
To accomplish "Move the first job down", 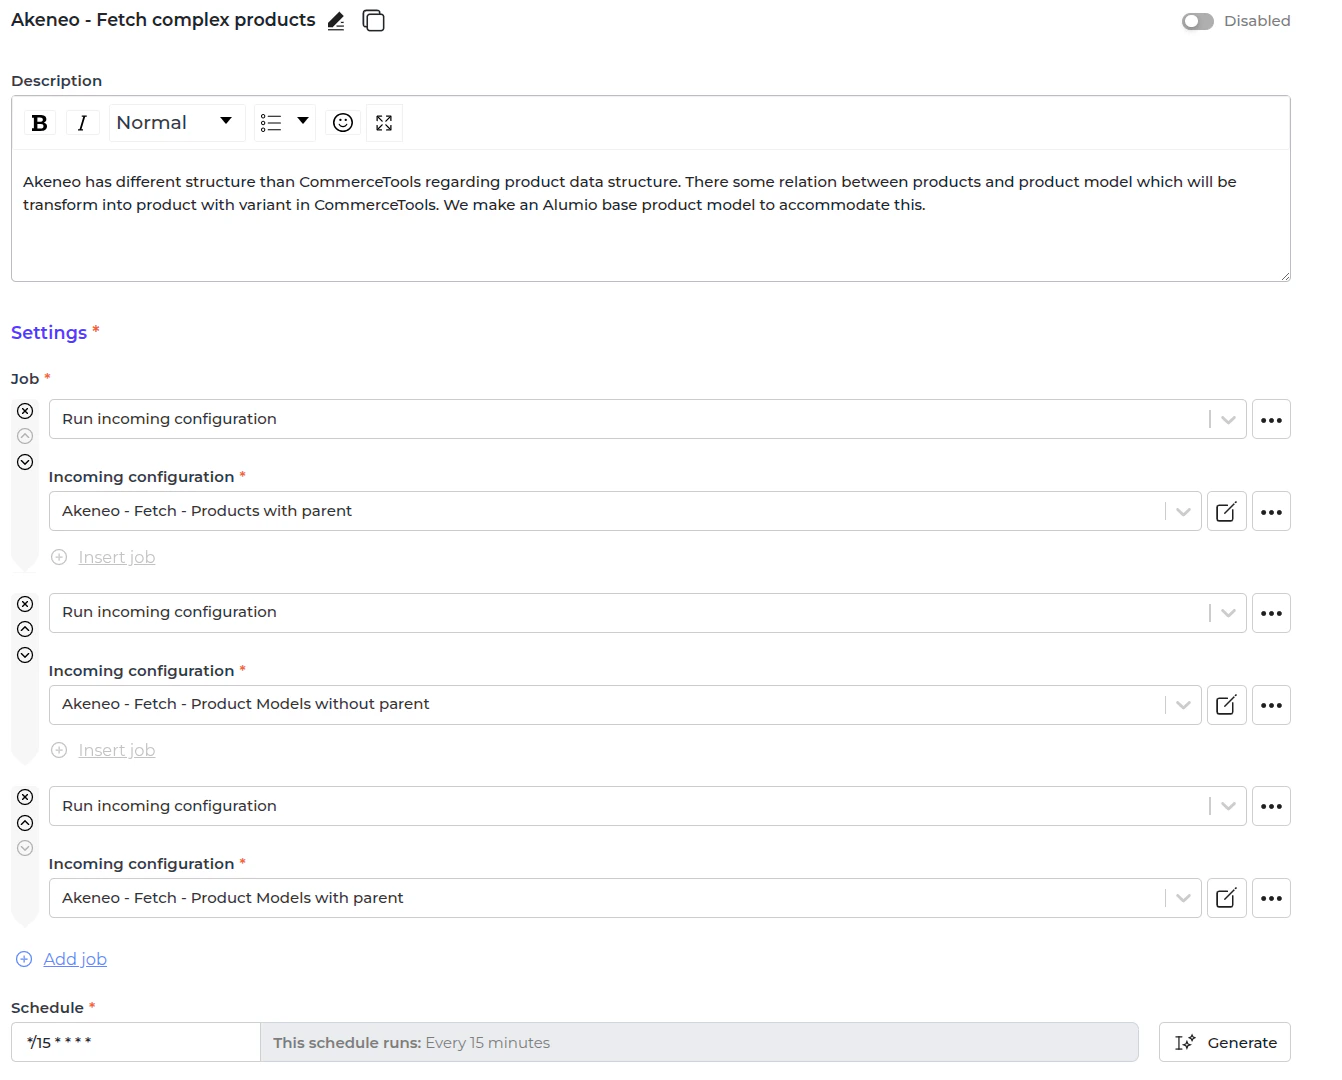I will click(25, 462).
